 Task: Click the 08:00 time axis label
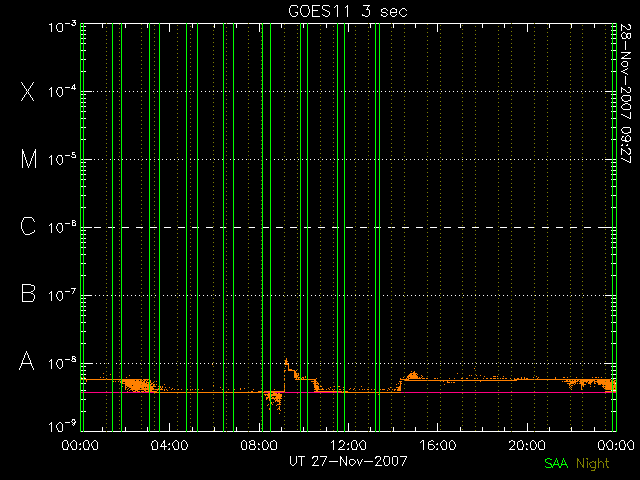(259, 445)
